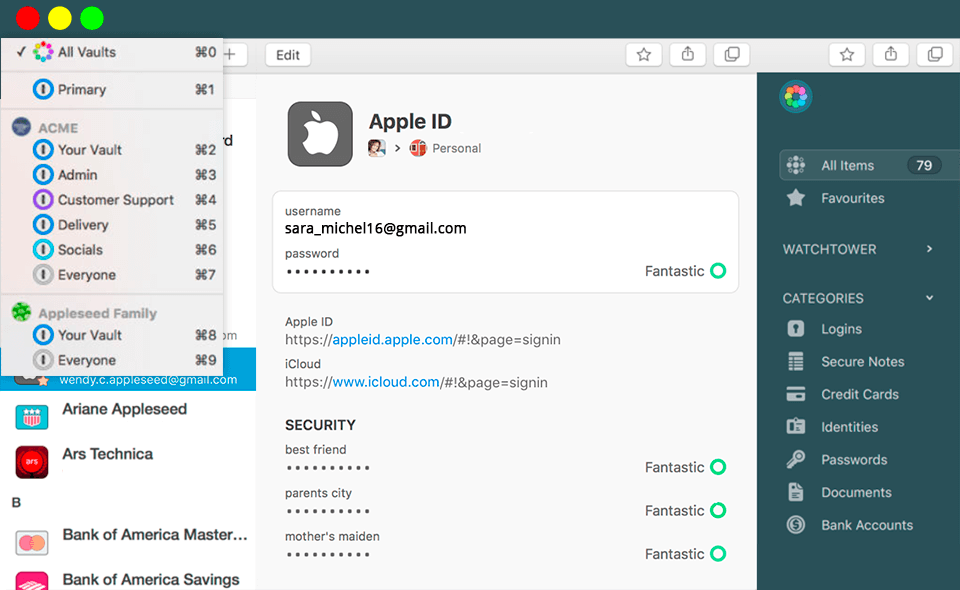
Task: Click the Edit button
Action: point(288,55)
